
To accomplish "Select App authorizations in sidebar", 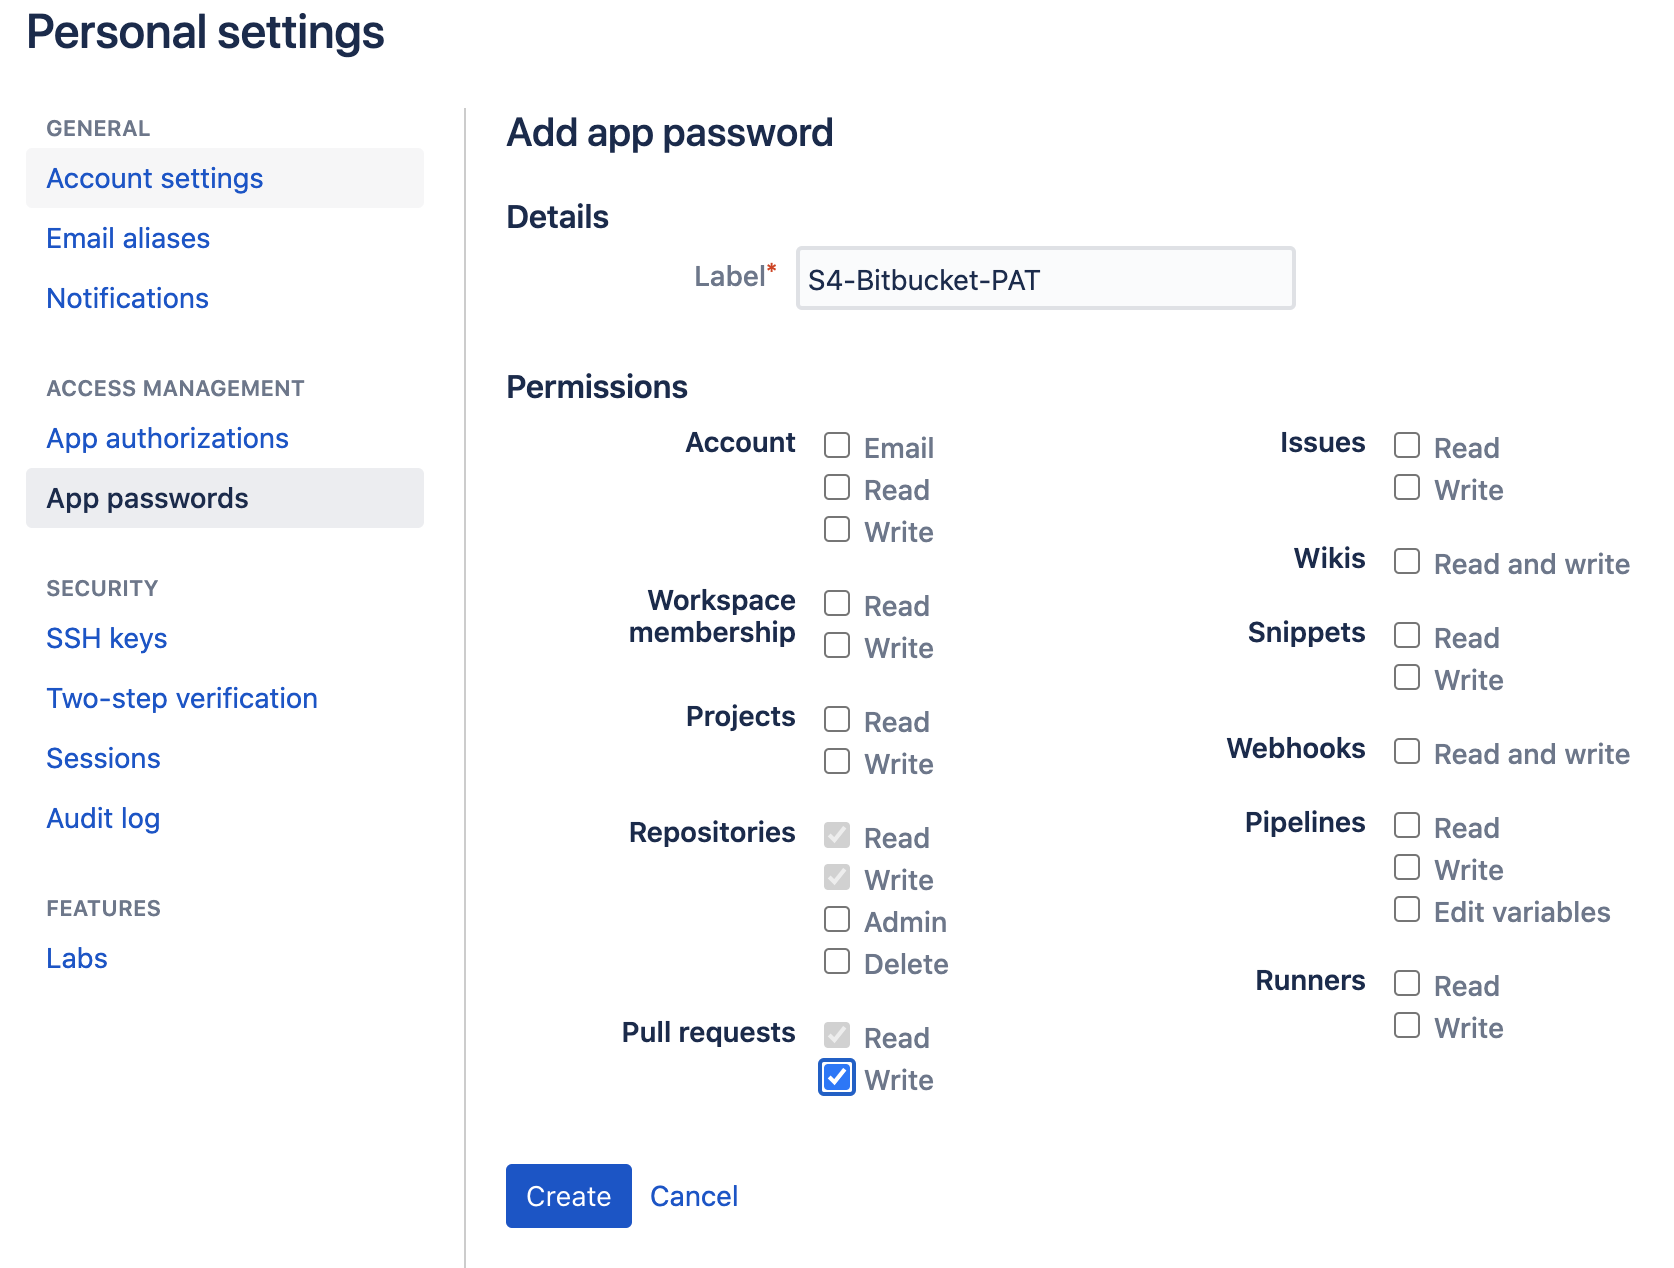I will [x=167, y=438].
